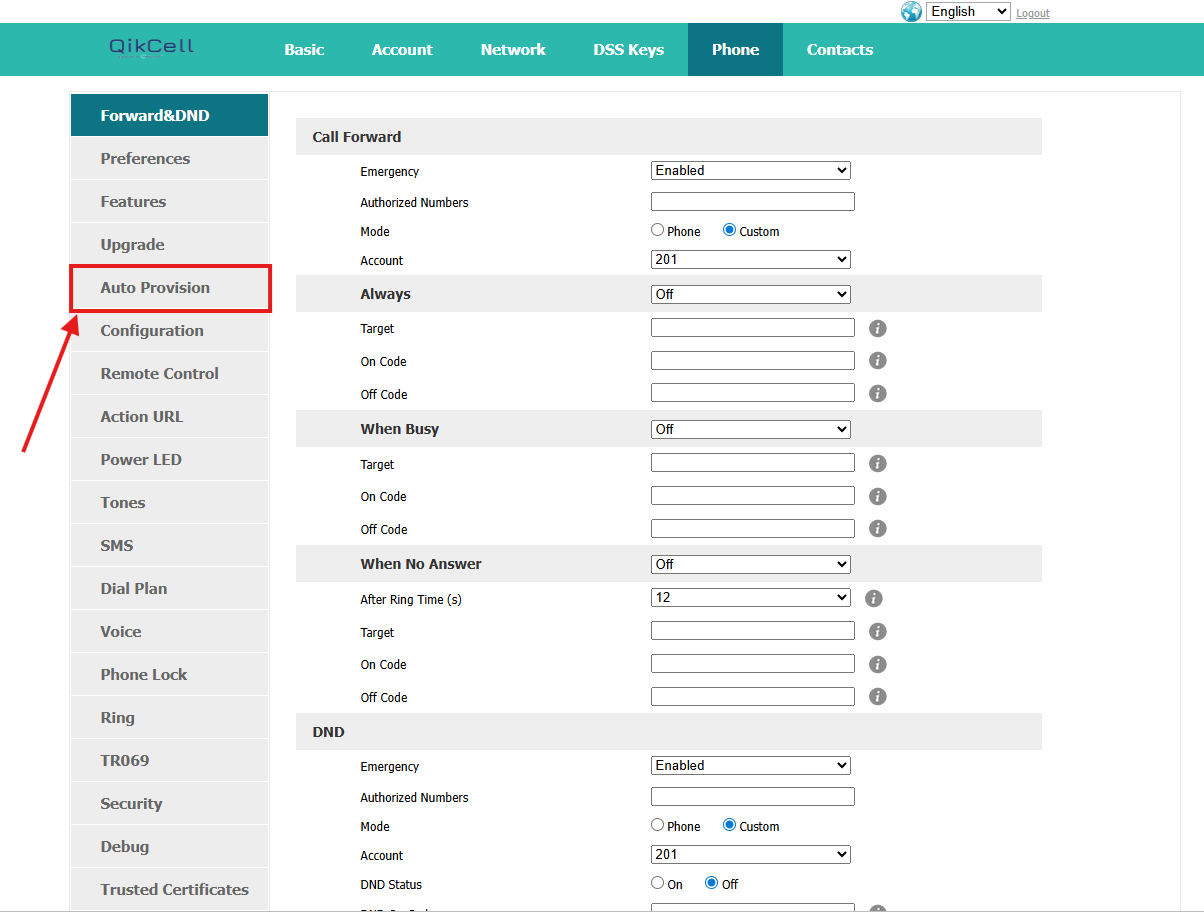Click info icon beside Always On Code

pyautogui.click(x=878, y=361)
